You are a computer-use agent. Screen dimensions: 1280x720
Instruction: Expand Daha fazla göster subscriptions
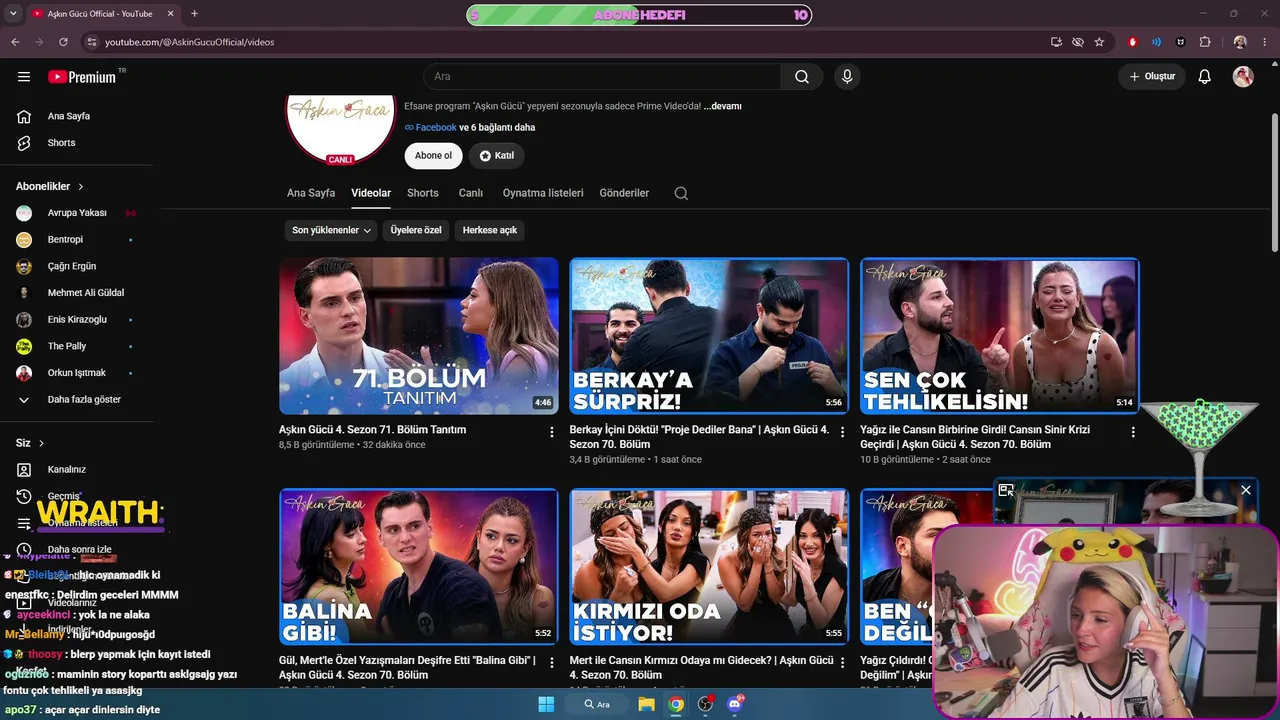tap(84, 400)
